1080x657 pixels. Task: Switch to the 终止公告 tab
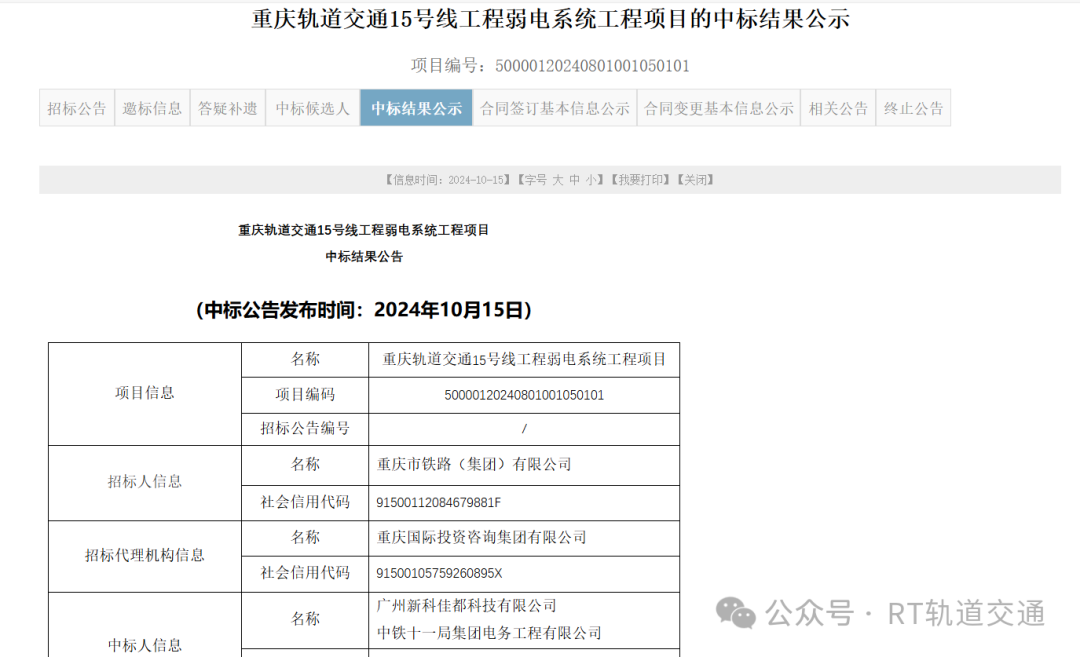[x=912, y=107]
